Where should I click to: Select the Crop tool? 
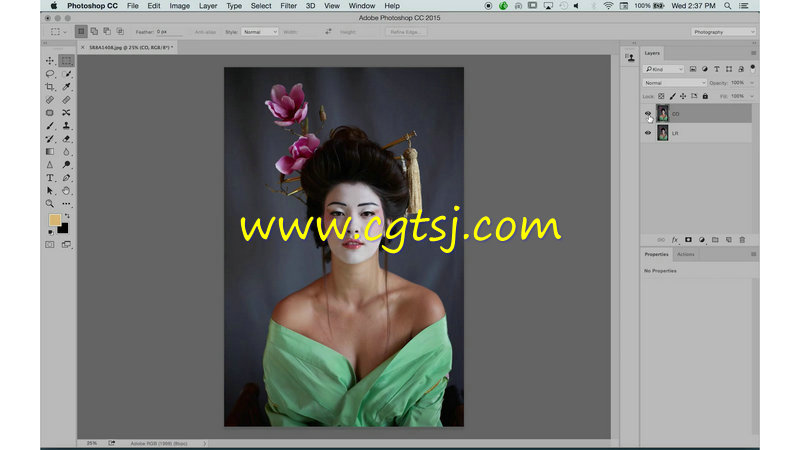[x=50, y=87]
